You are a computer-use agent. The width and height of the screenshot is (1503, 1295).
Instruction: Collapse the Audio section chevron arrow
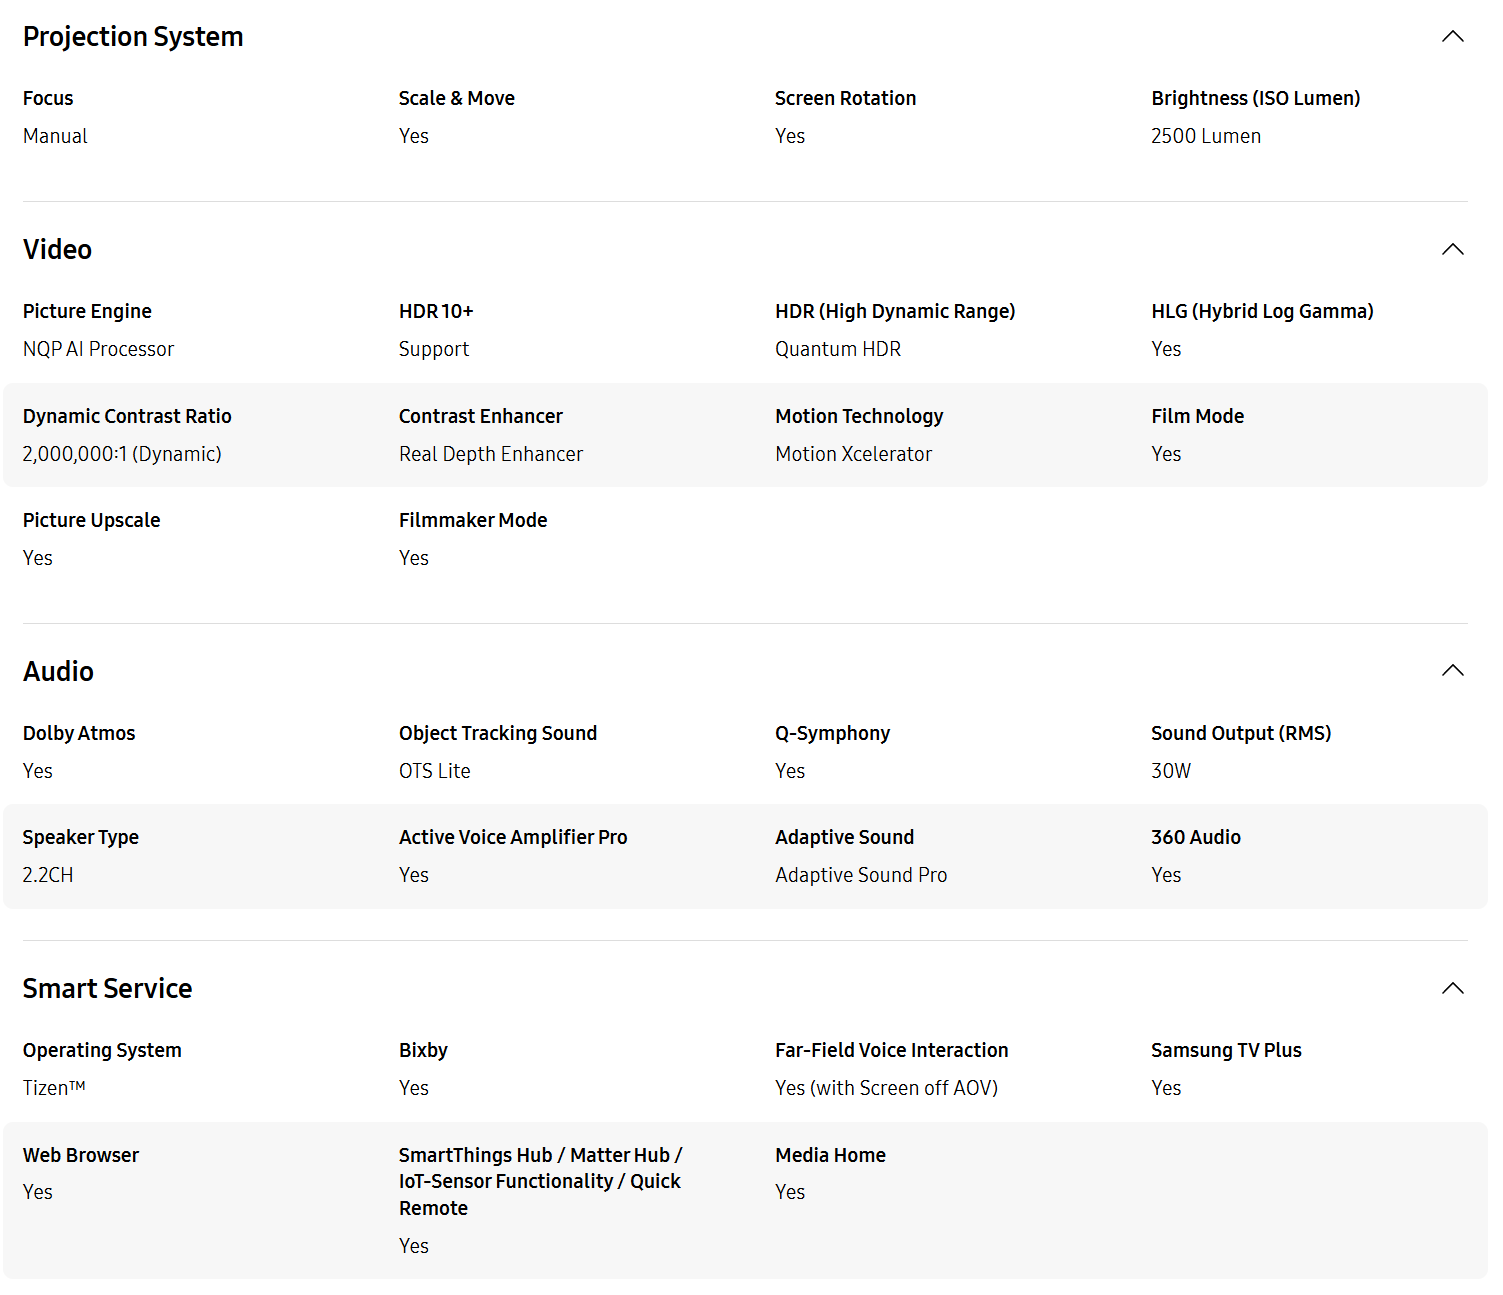[x=1452, y=671]
